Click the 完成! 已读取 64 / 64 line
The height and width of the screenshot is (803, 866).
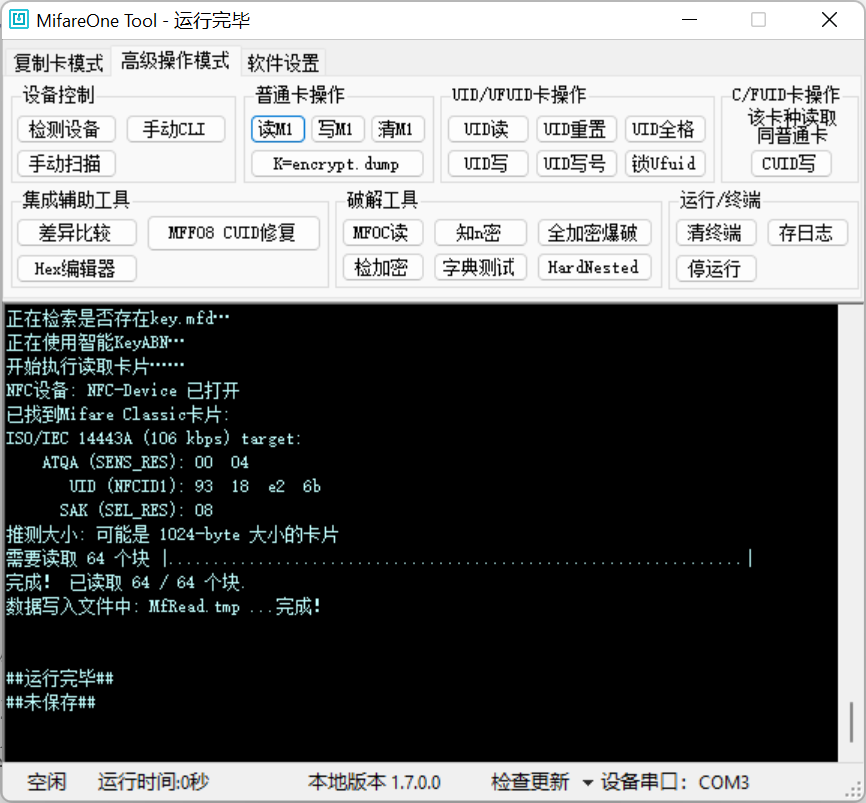point(125,582)
